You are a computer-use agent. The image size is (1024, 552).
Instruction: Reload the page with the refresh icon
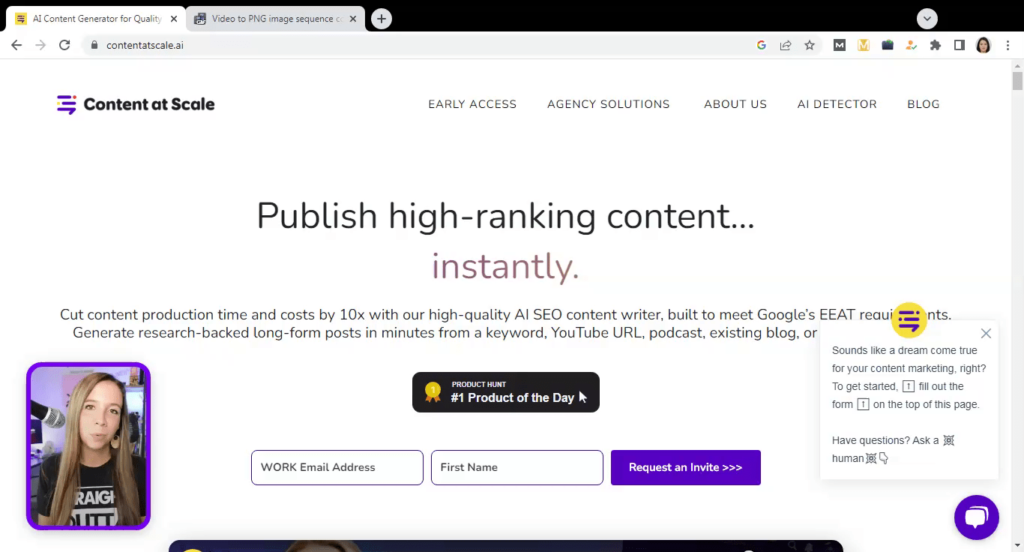click(64, 45)
